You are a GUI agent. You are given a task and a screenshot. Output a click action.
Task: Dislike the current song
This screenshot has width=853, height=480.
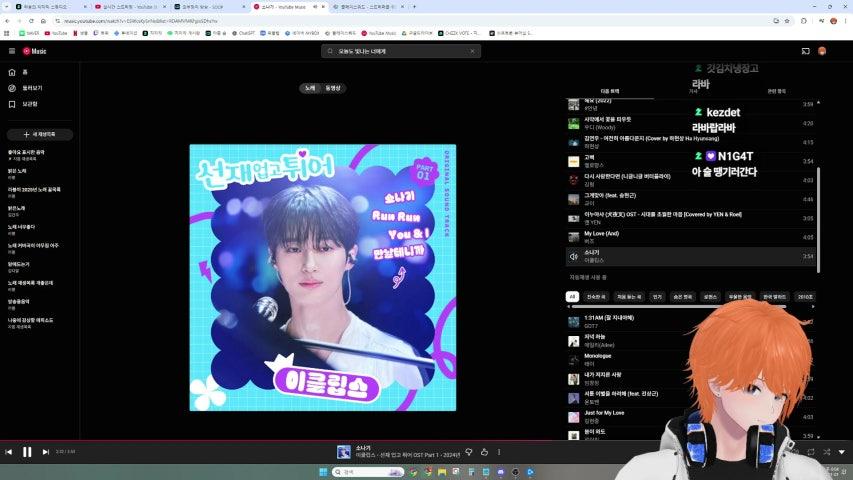(468, 452)
